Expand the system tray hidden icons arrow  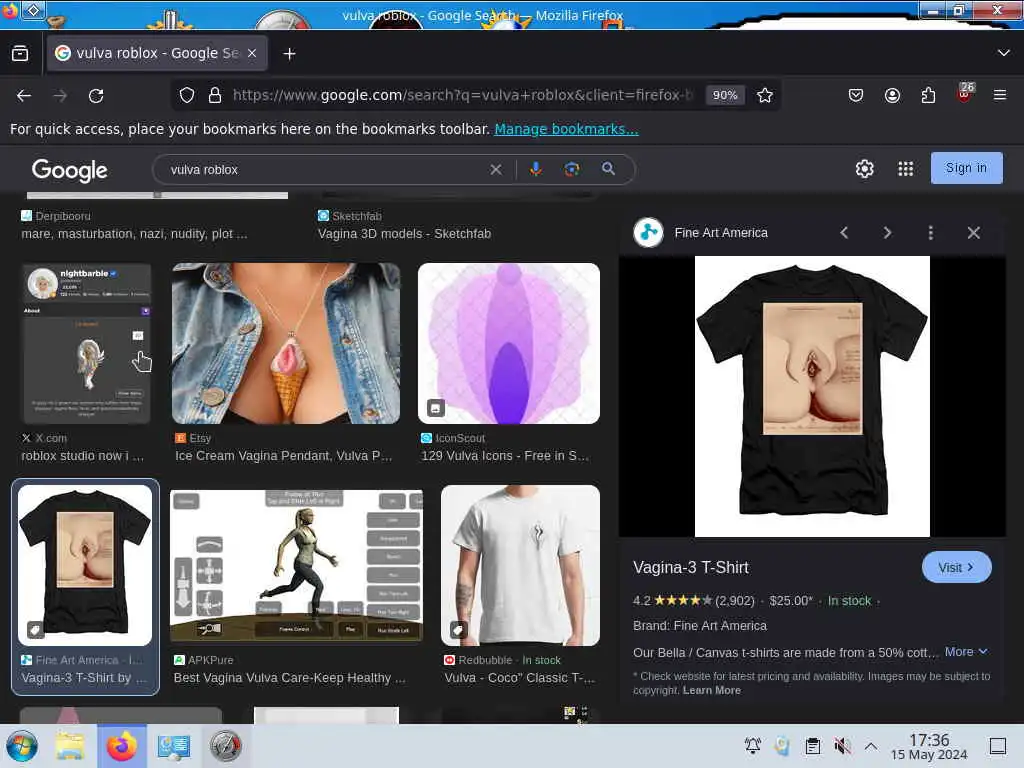[x=871, y=746]
